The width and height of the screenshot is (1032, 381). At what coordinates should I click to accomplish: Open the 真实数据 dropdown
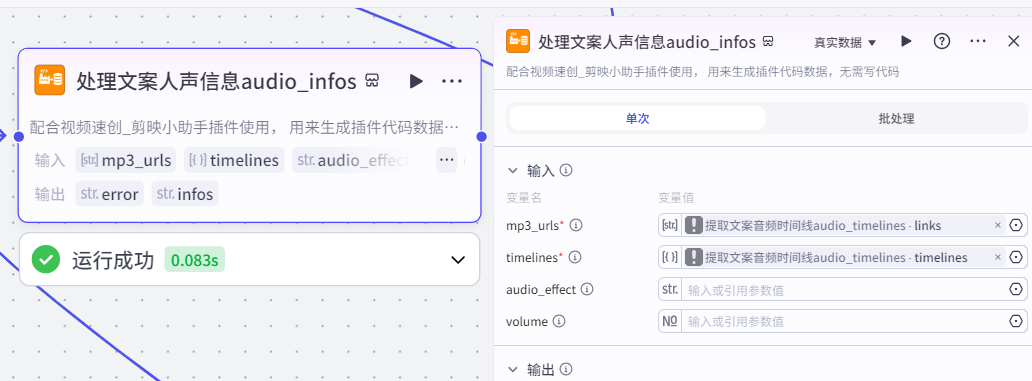click(x=845, y=42)
